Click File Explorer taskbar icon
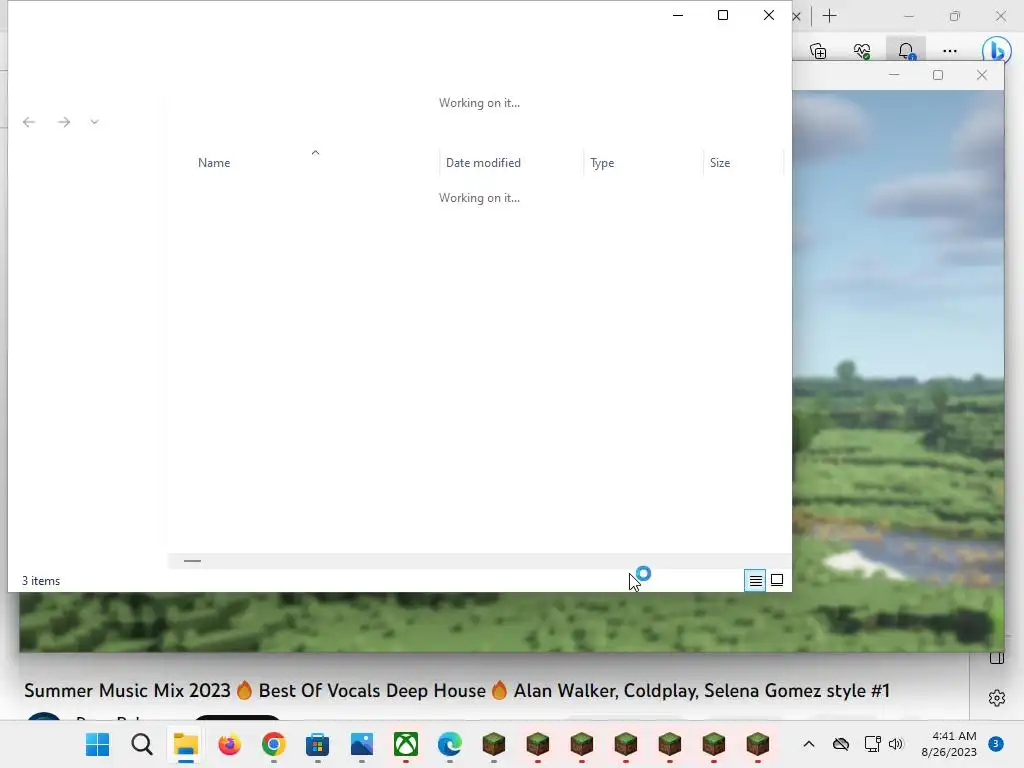 (x=185, y=744)
